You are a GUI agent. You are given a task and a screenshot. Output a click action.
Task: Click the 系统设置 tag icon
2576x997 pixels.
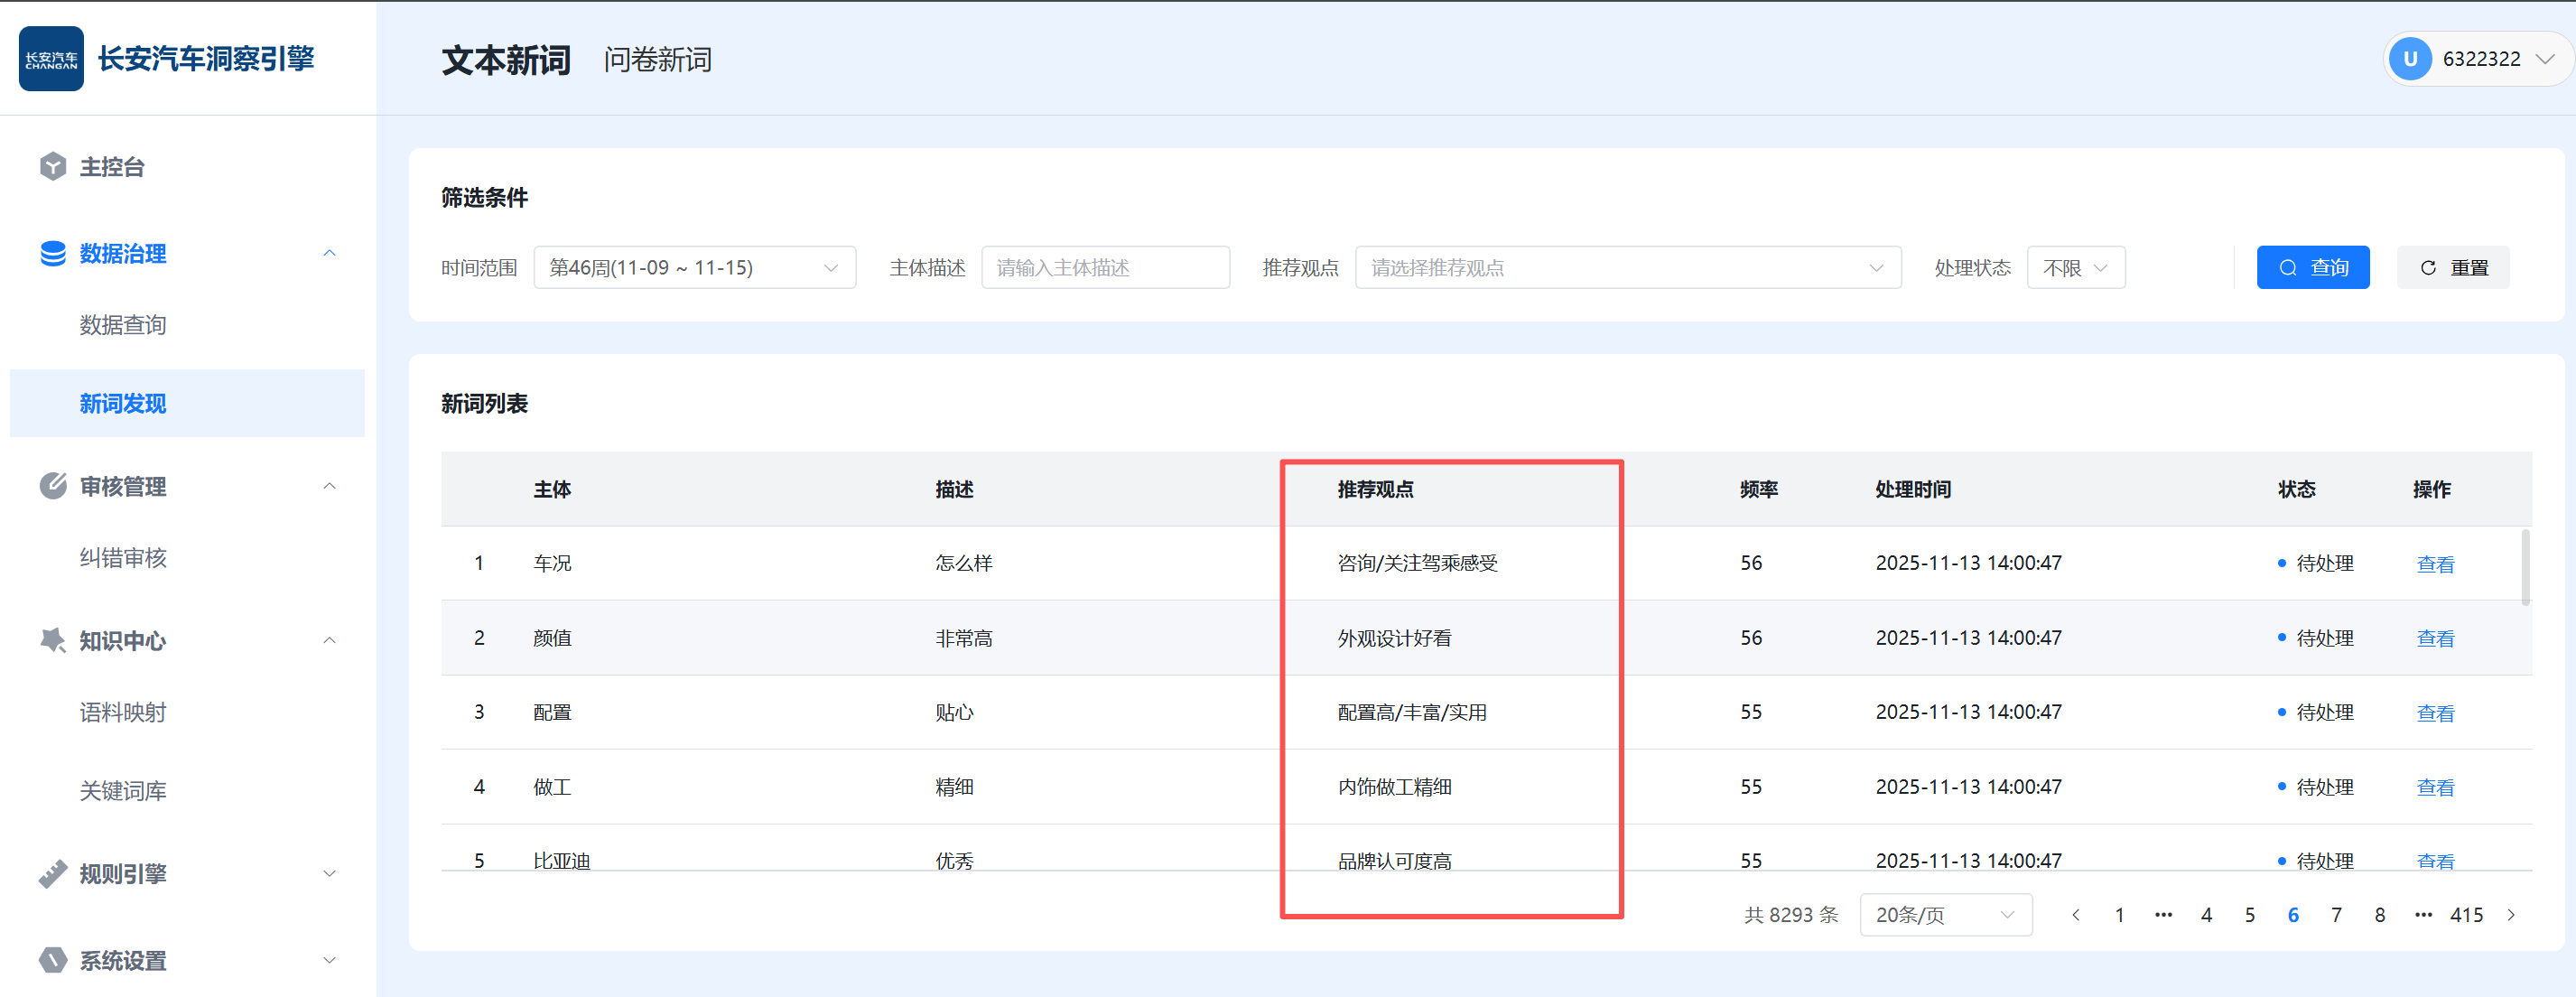click(53, 960)
